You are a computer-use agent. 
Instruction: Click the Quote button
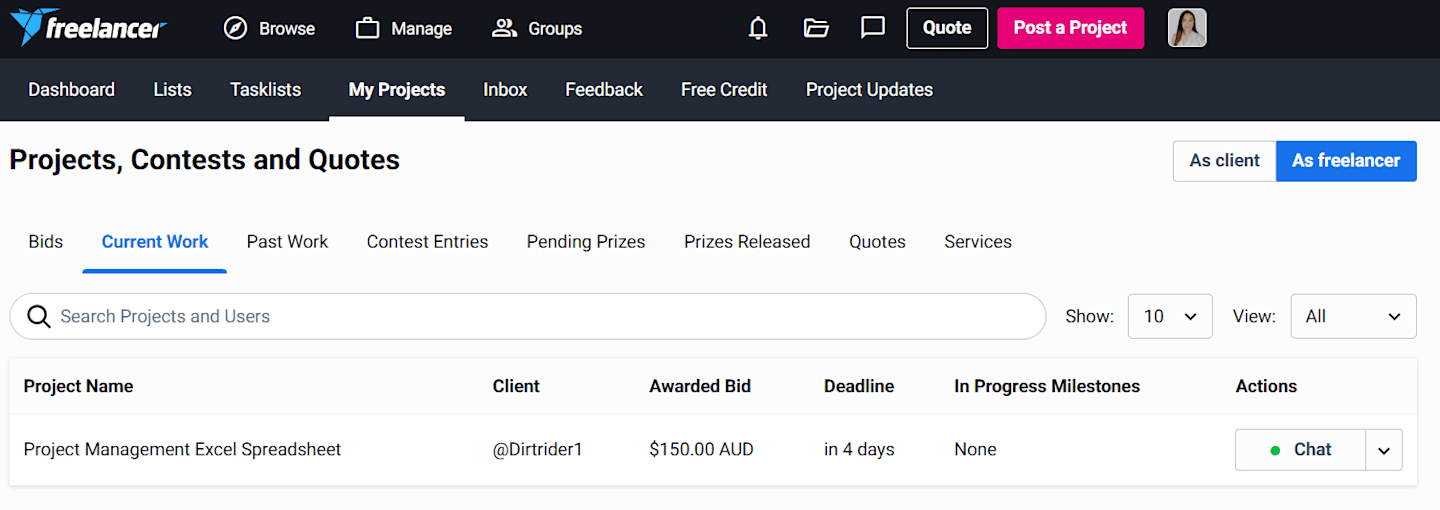coord(947,28)
